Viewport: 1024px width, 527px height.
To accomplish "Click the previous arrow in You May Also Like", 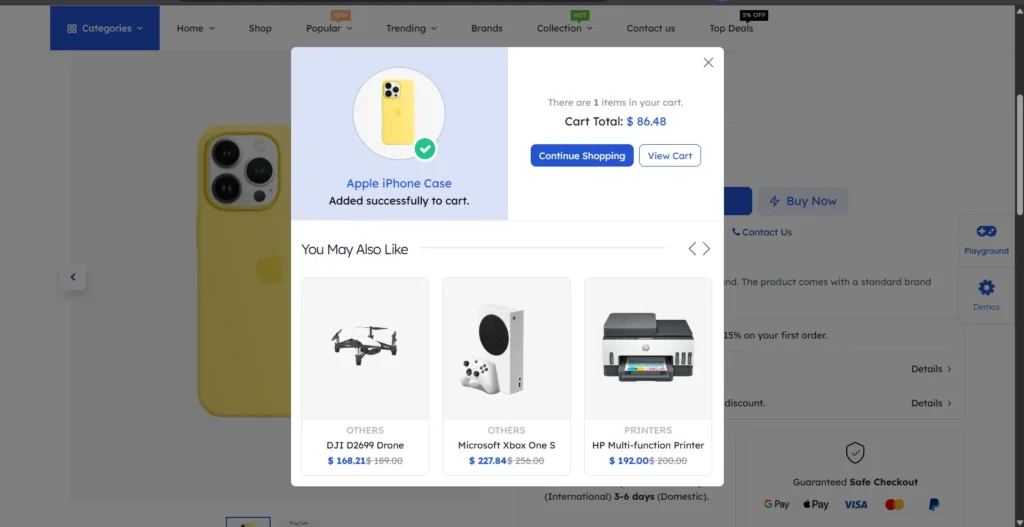I will pyautogui.click(x=692, y=249).
